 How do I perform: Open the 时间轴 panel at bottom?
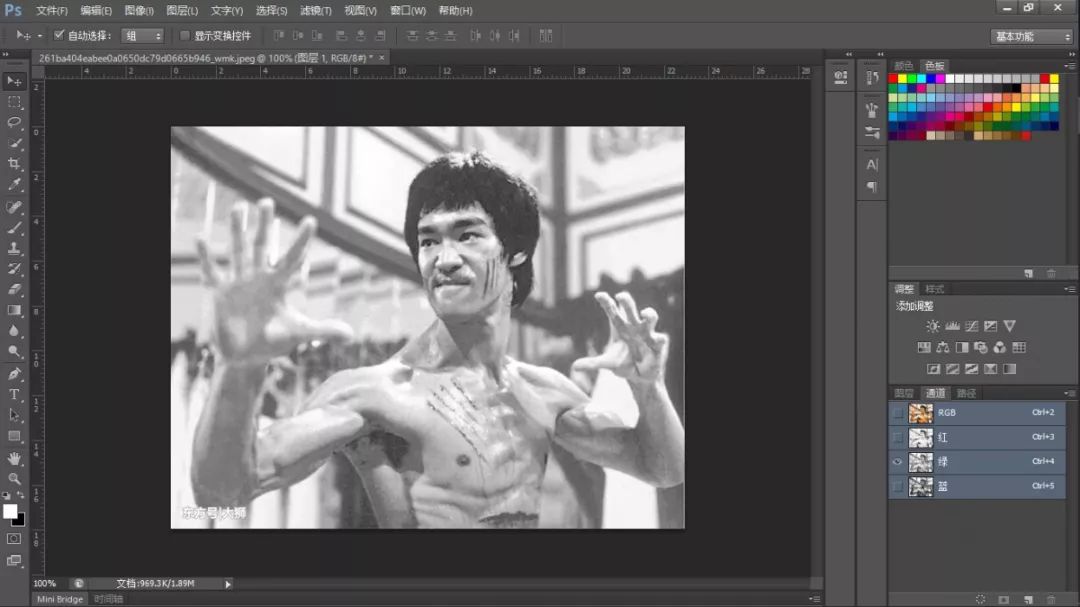pyautogui.click(x=107, y=598)
